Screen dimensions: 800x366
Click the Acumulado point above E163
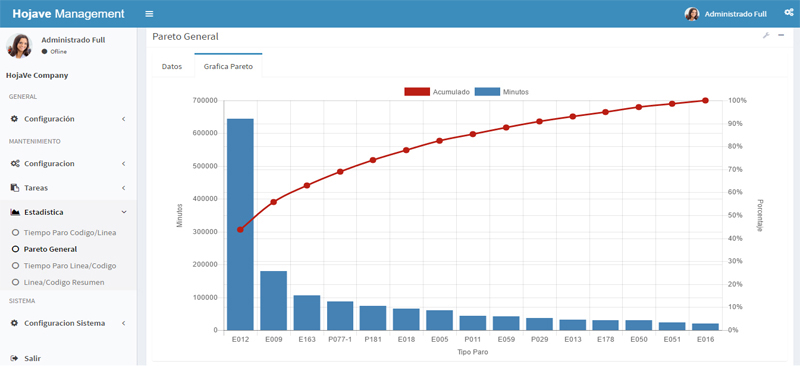pos(307,186)
